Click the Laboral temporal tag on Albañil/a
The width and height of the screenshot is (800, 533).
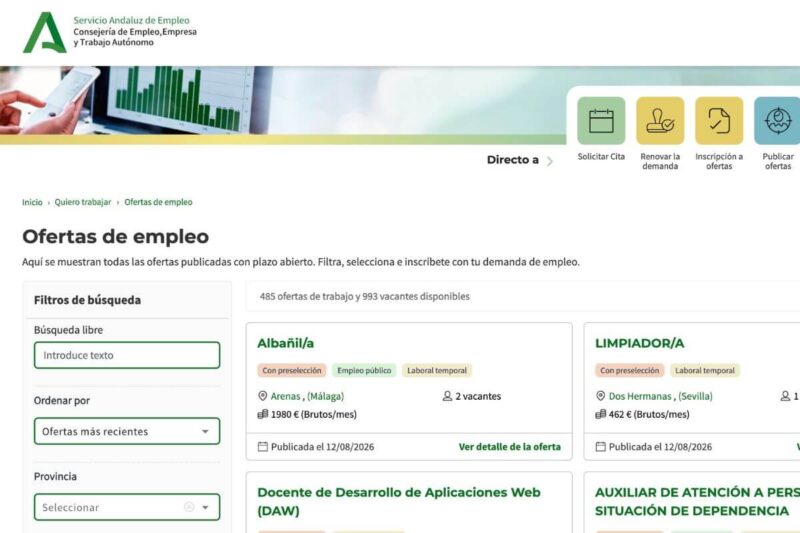437,370
